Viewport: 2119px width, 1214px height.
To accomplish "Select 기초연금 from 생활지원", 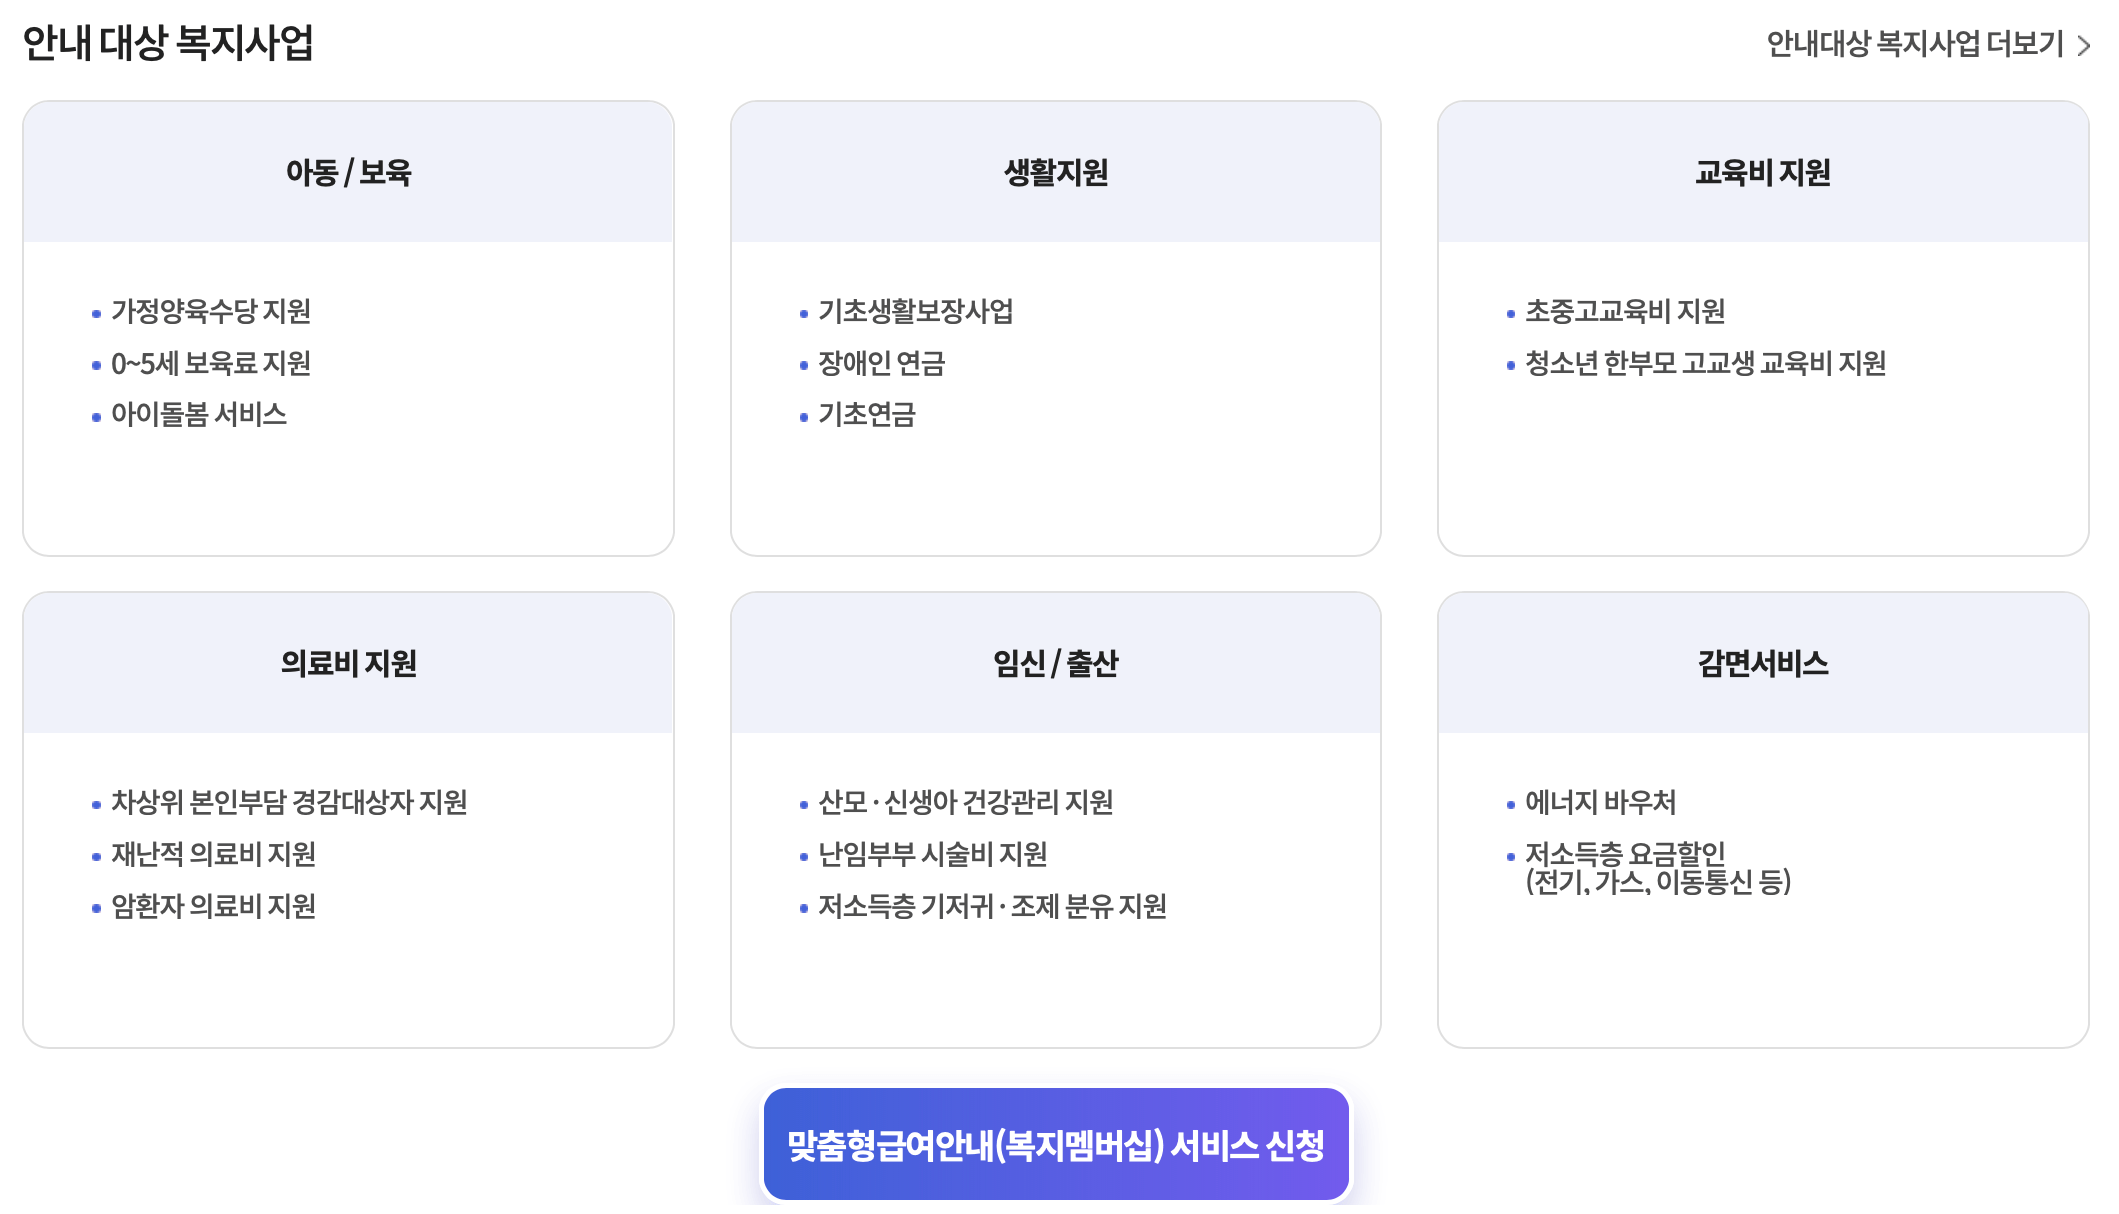I will [866, 415].
